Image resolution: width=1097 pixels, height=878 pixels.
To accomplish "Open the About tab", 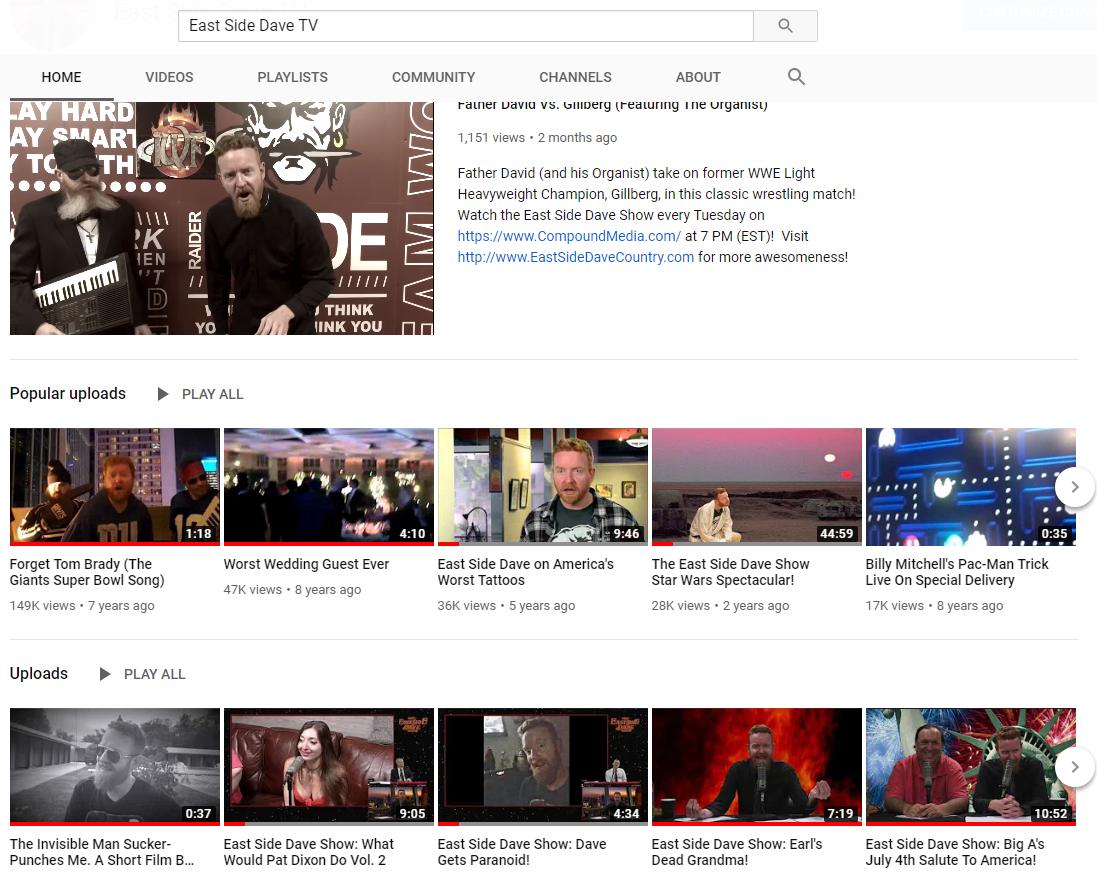I will [698, 77].
